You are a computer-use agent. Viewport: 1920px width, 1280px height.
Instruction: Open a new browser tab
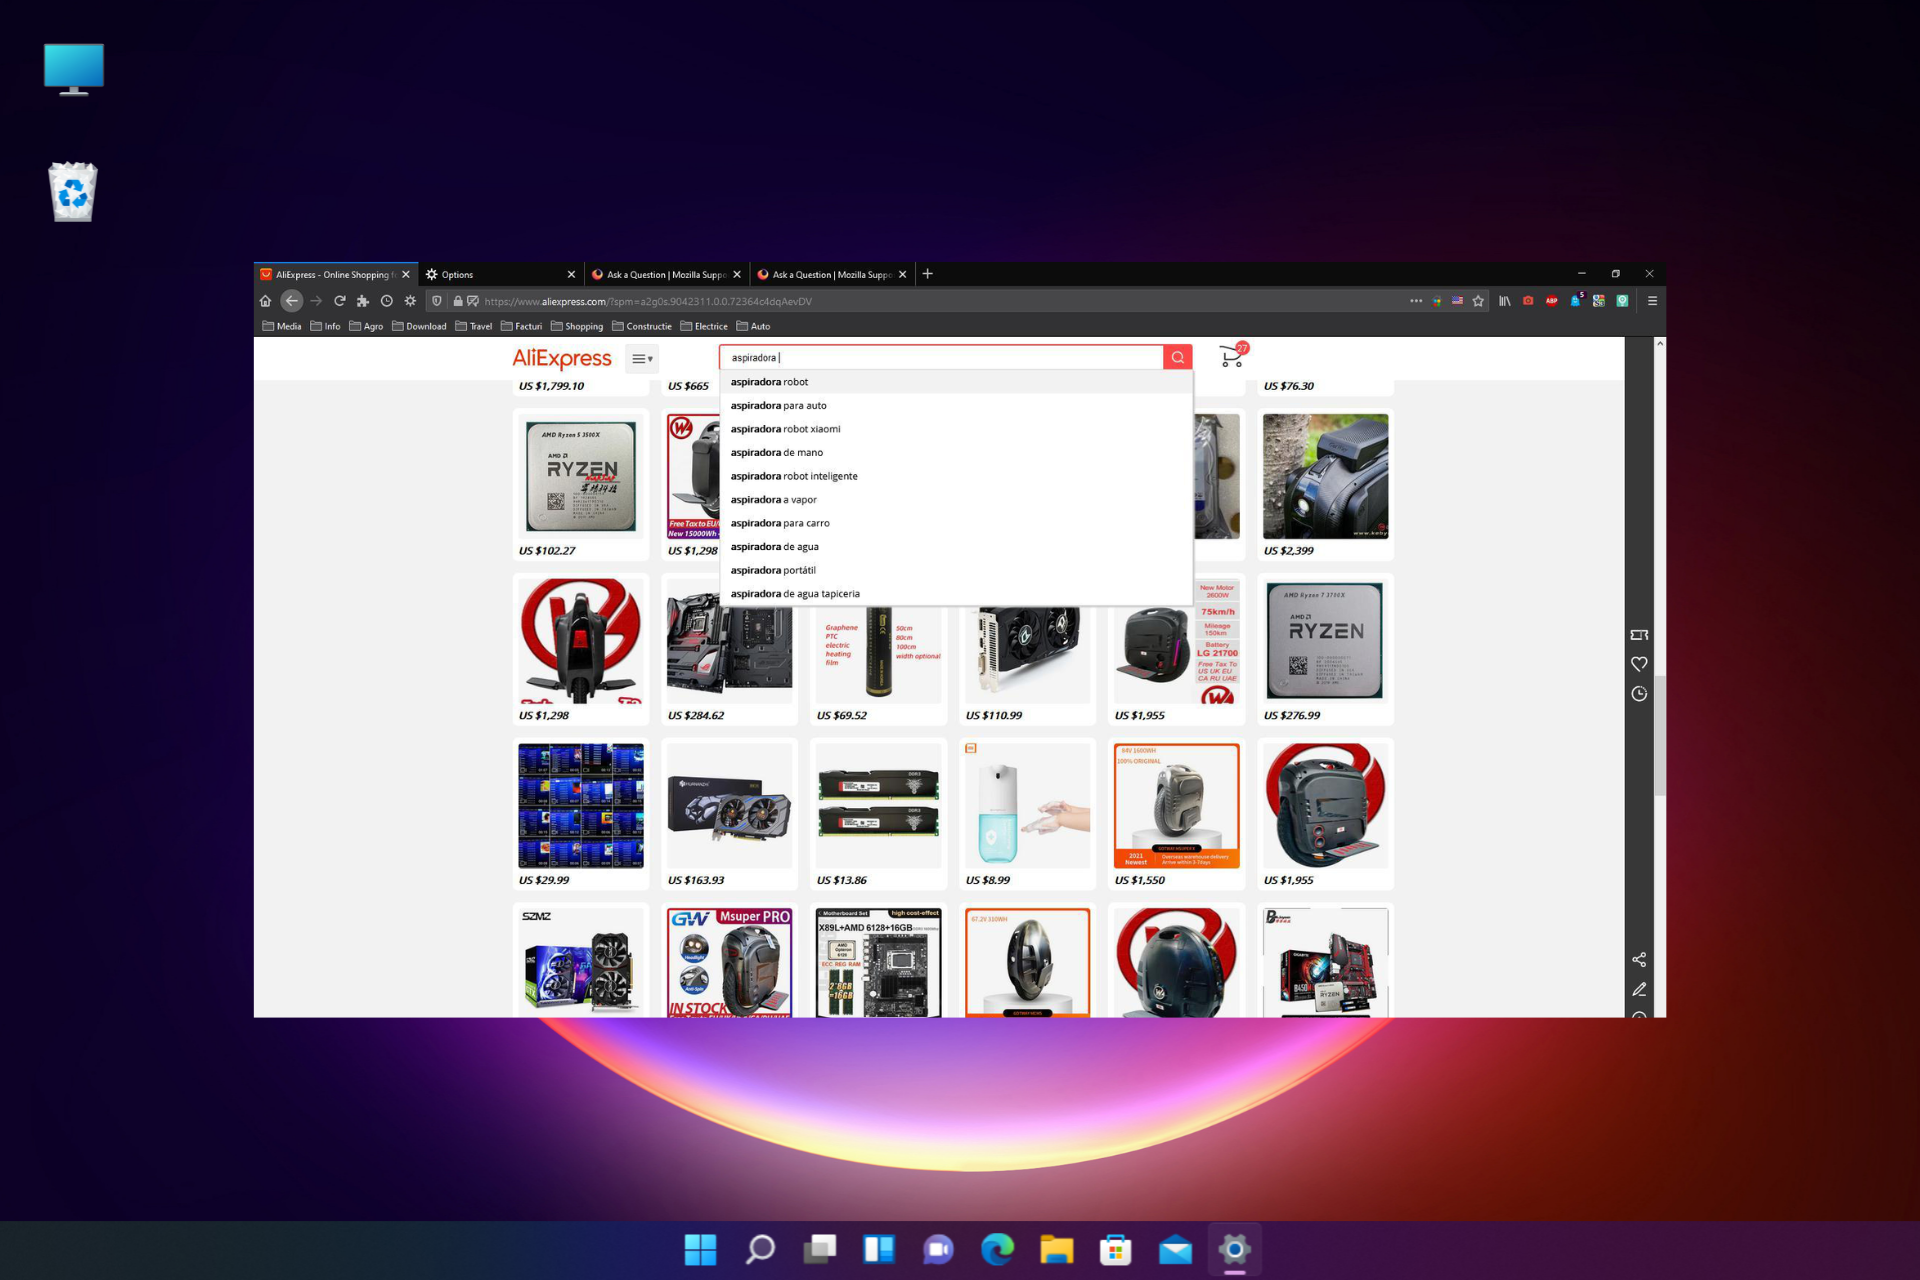click(927, 274)
